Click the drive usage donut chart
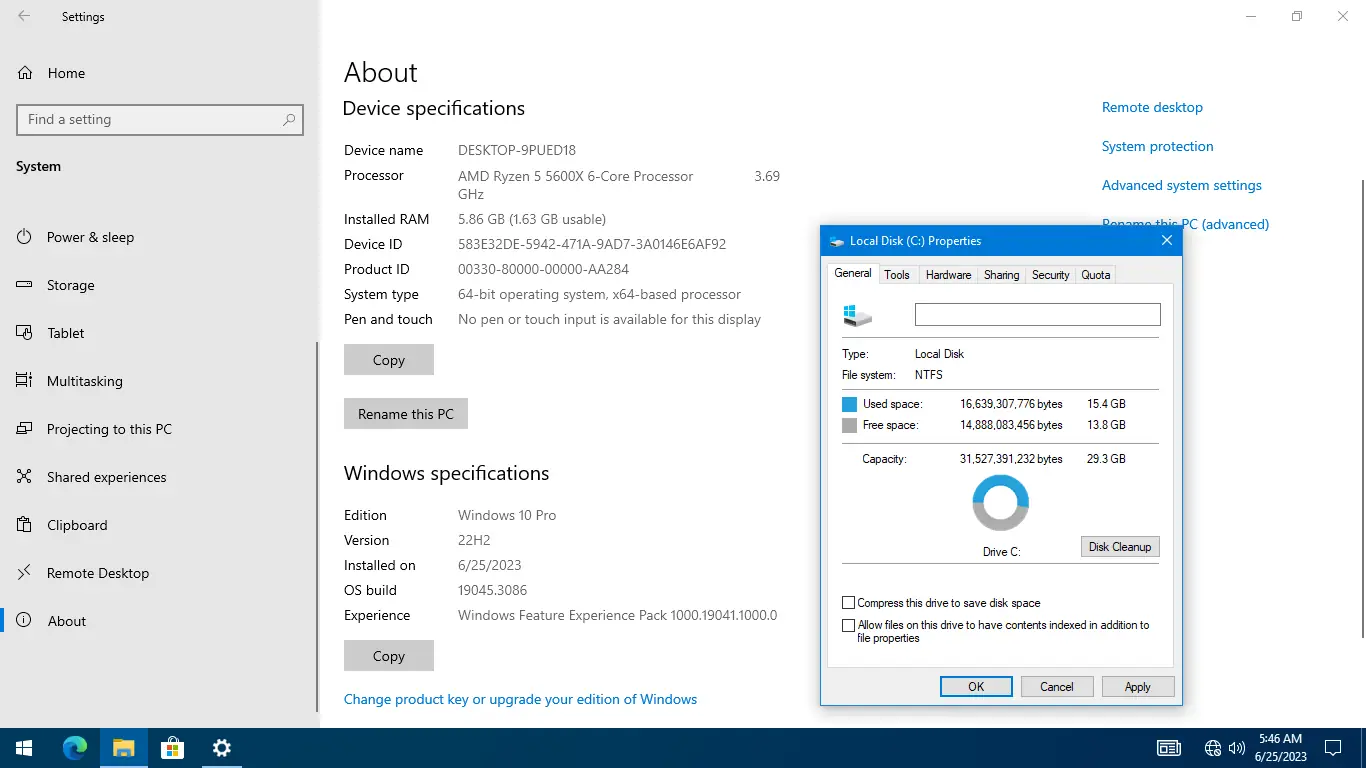 tap(1001, 503)
